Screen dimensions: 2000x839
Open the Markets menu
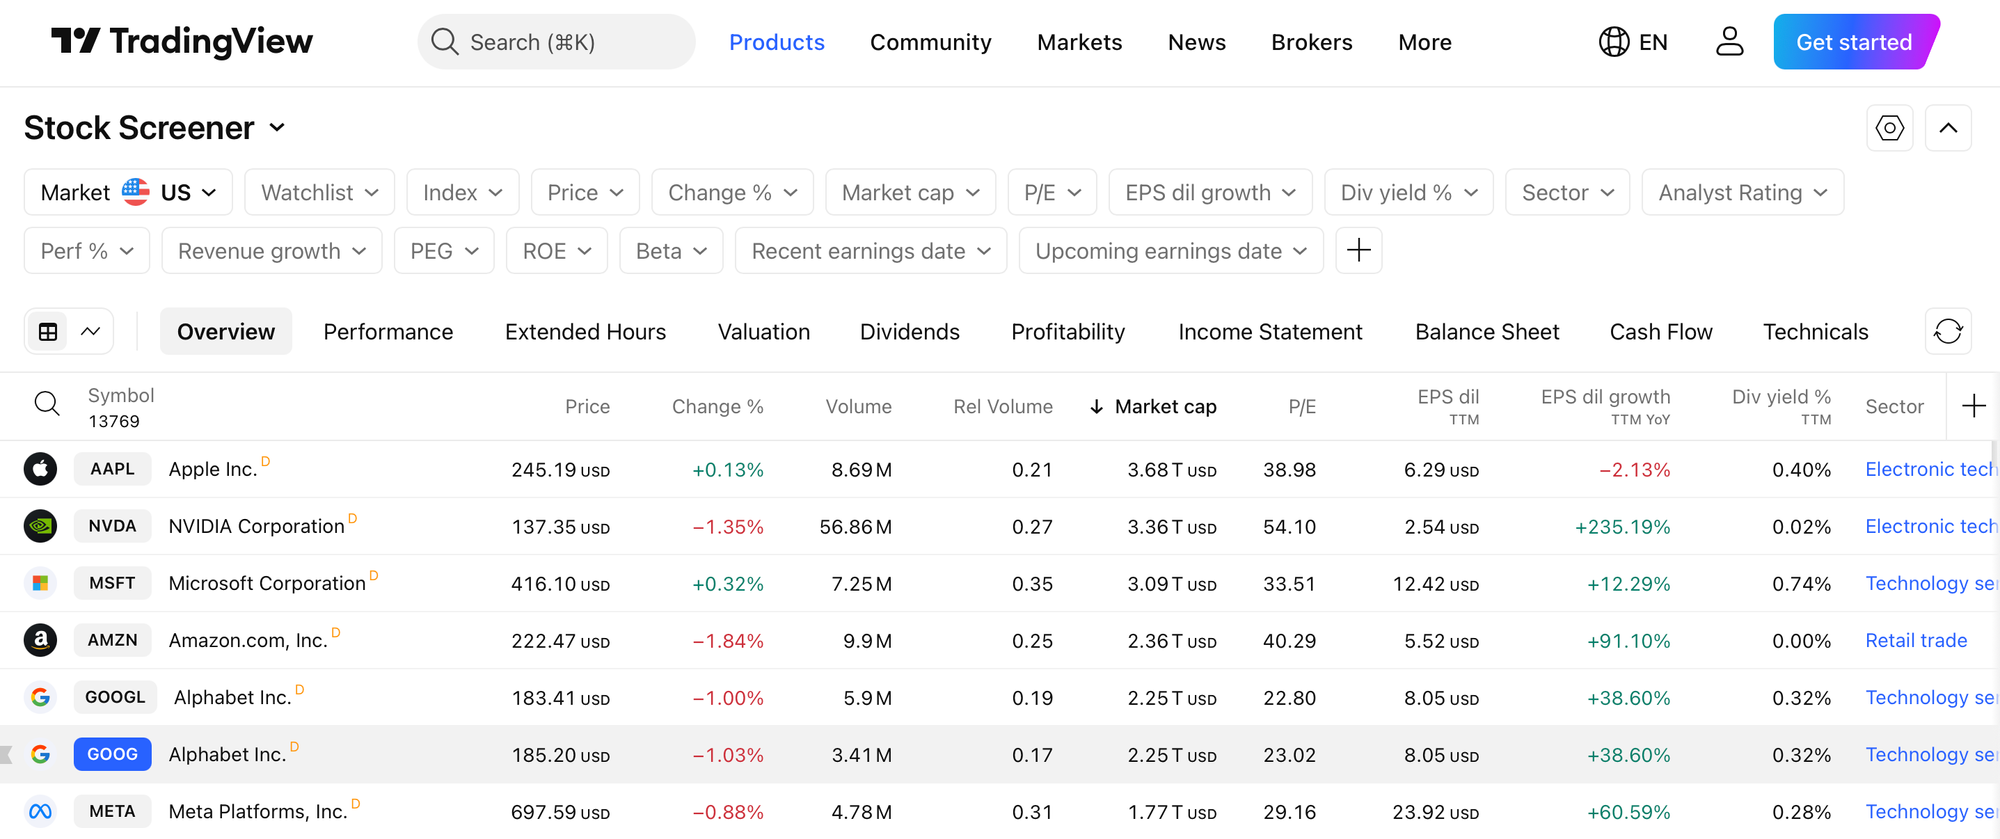click(x=1080, y=42)
